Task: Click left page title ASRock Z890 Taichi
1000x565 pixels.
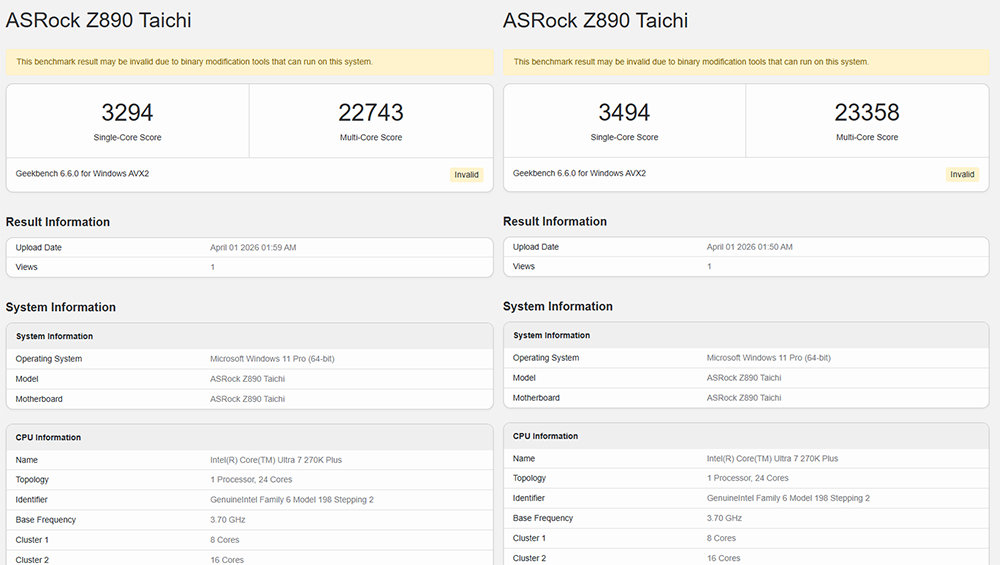Action: 98,20
